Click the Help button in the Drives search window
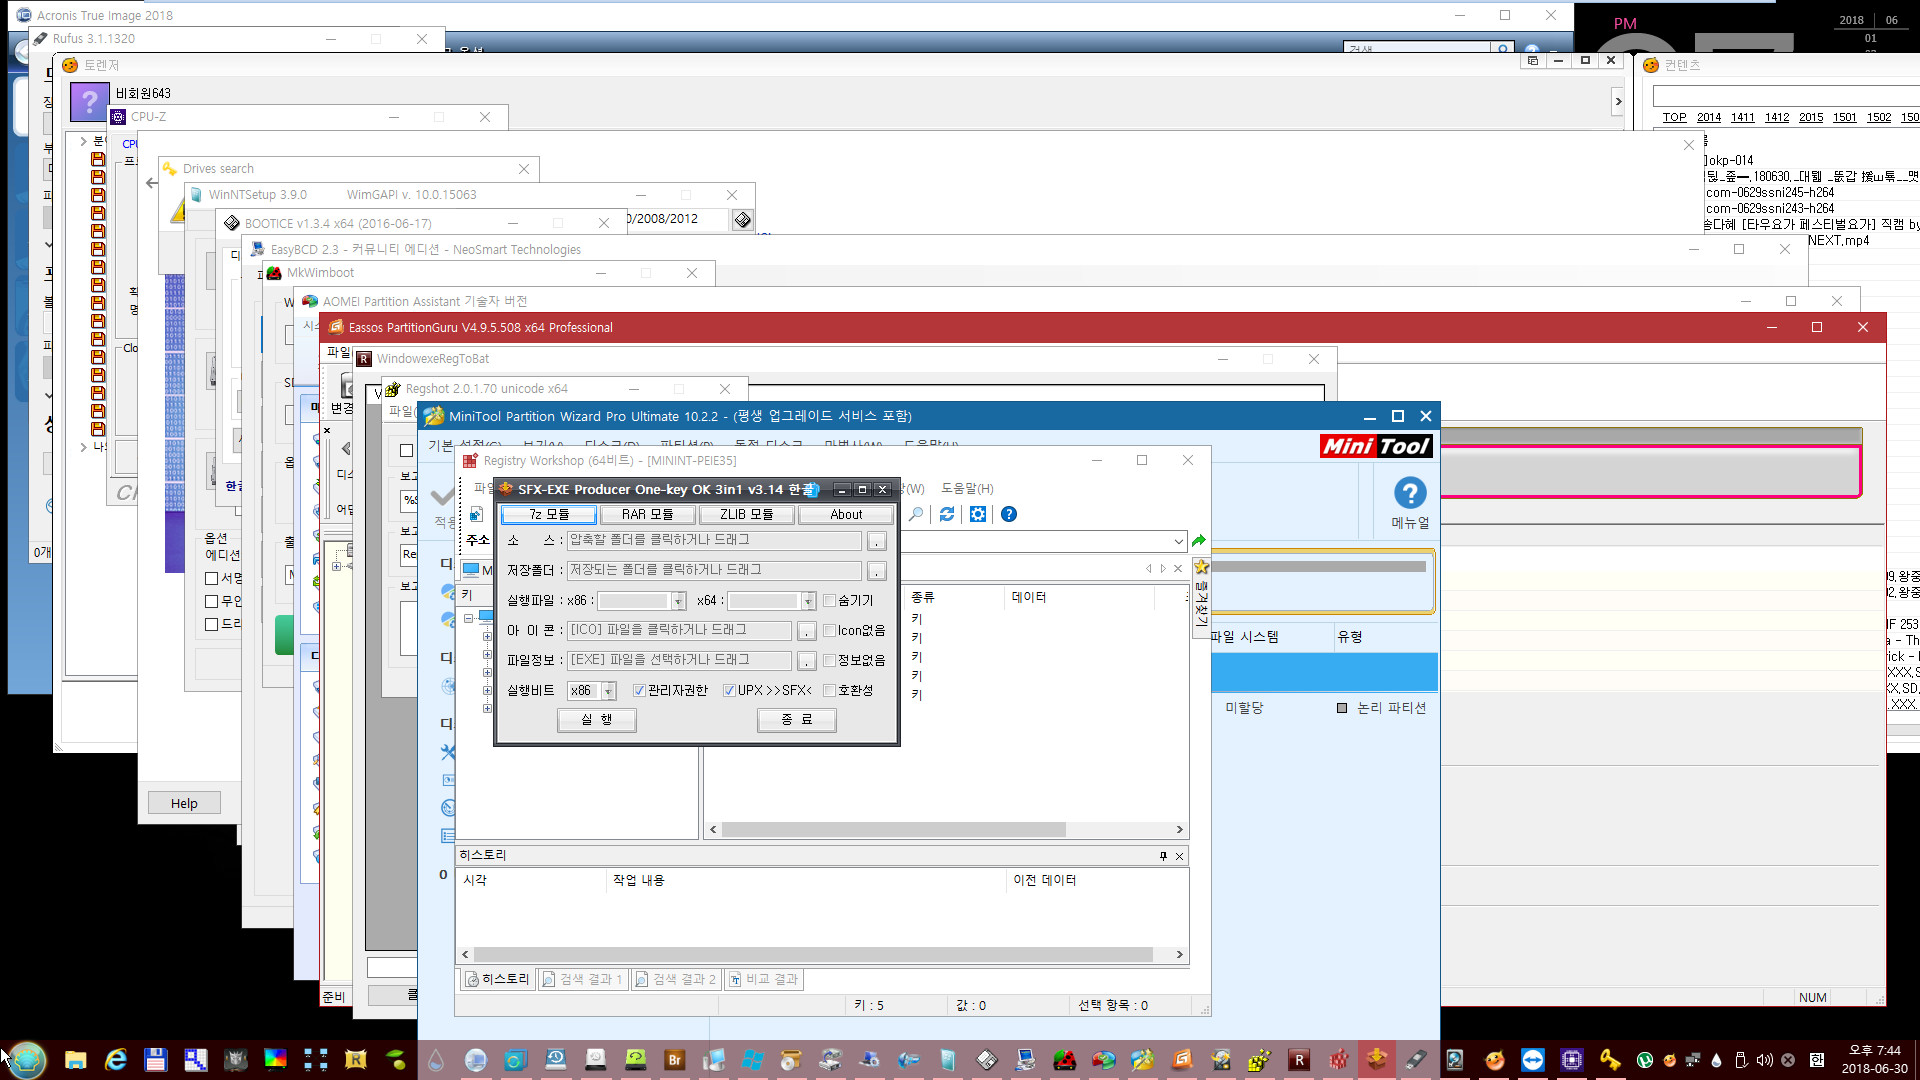The image size is (1920, 1080). click(x=184, y=803)
